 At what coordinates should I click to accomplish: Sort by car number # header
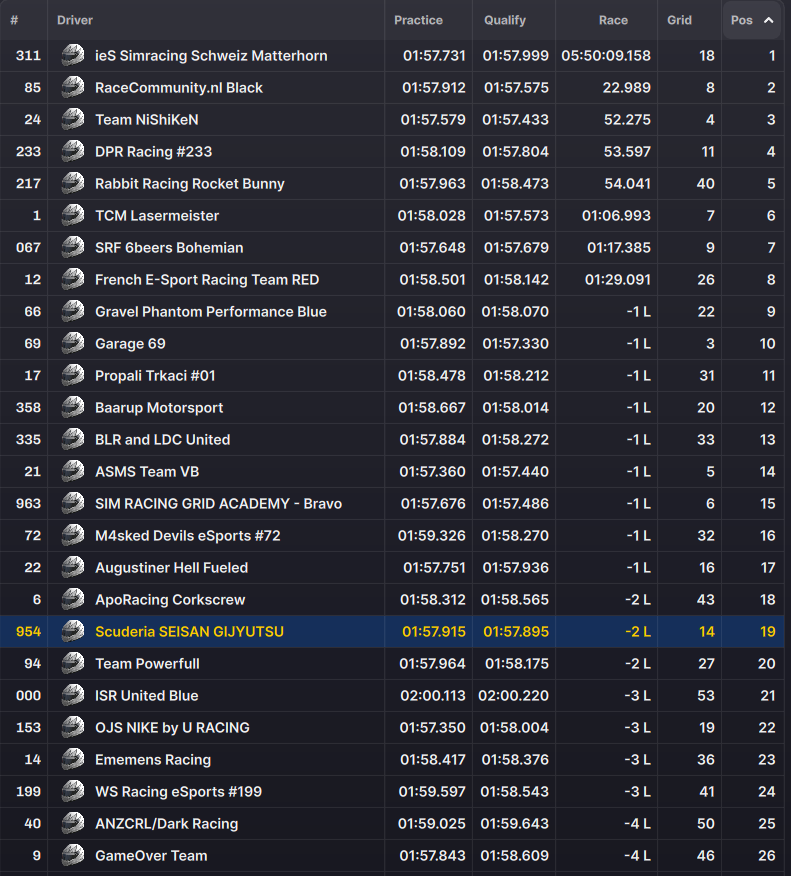click(x=14, y=20)
